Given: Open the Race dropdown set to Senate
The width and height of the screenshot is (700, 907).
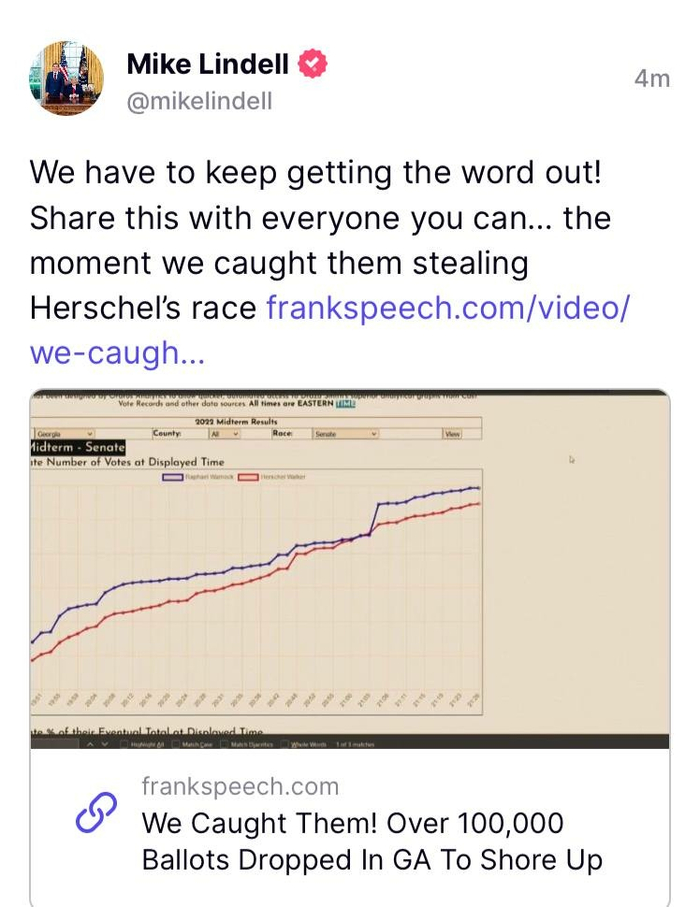Looking at the screenshot, I should [x=345, y=434].
